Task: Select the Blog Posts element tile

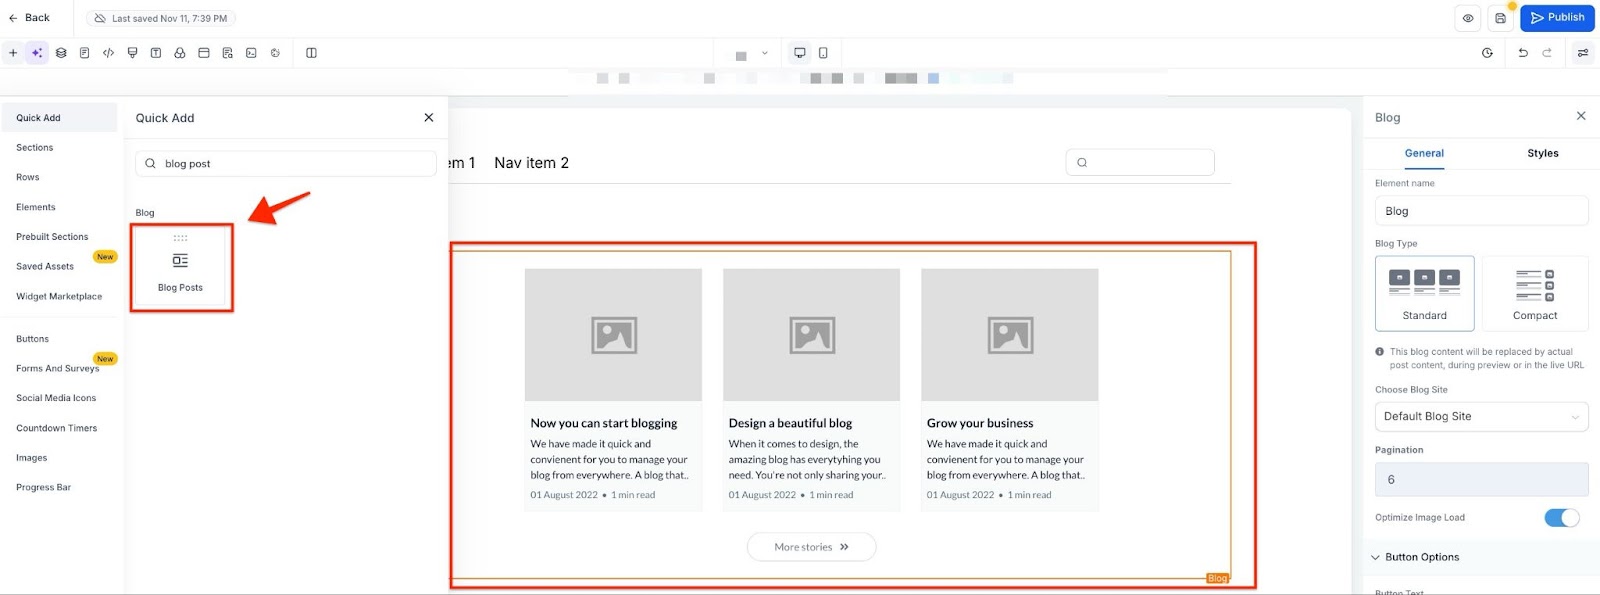Action: pyautogui.click(x=181, y=268)
